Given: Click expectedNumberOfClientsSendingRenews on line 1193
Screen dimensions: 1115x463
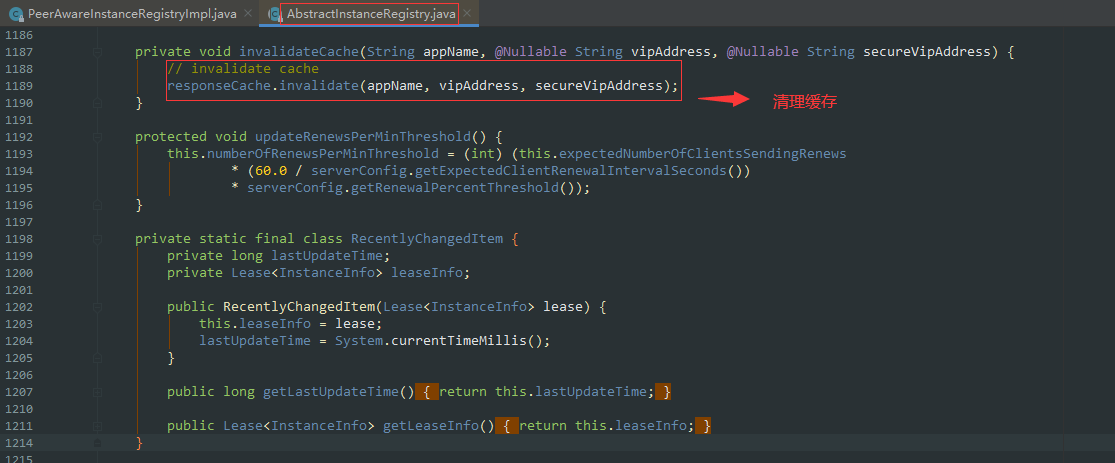Looking at the screenshot, I should [x=703, y=154].
